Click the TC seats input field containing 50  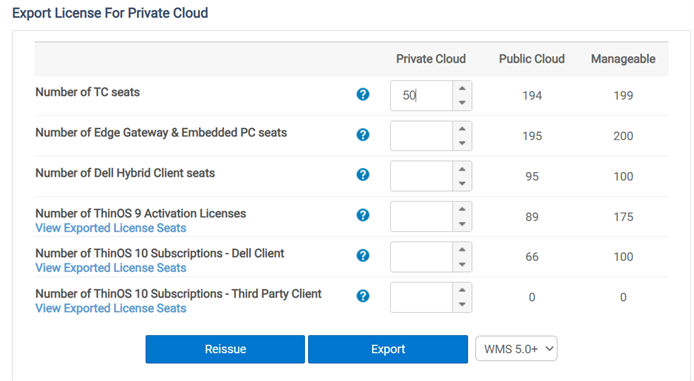(x=421, y=96)
